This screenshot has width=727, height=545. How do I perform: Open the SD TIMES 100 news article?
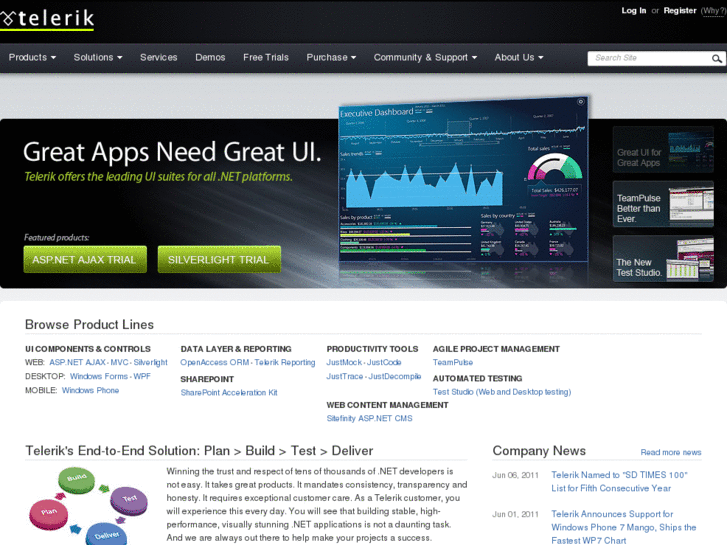pyautogui.click(x=619, y=481)
